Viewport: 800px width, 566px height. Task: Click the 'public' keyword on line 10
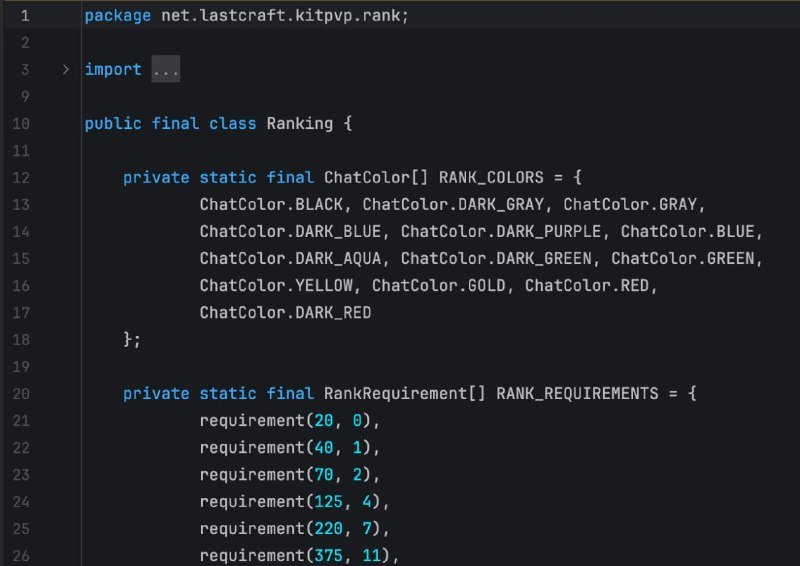point(113,124)
